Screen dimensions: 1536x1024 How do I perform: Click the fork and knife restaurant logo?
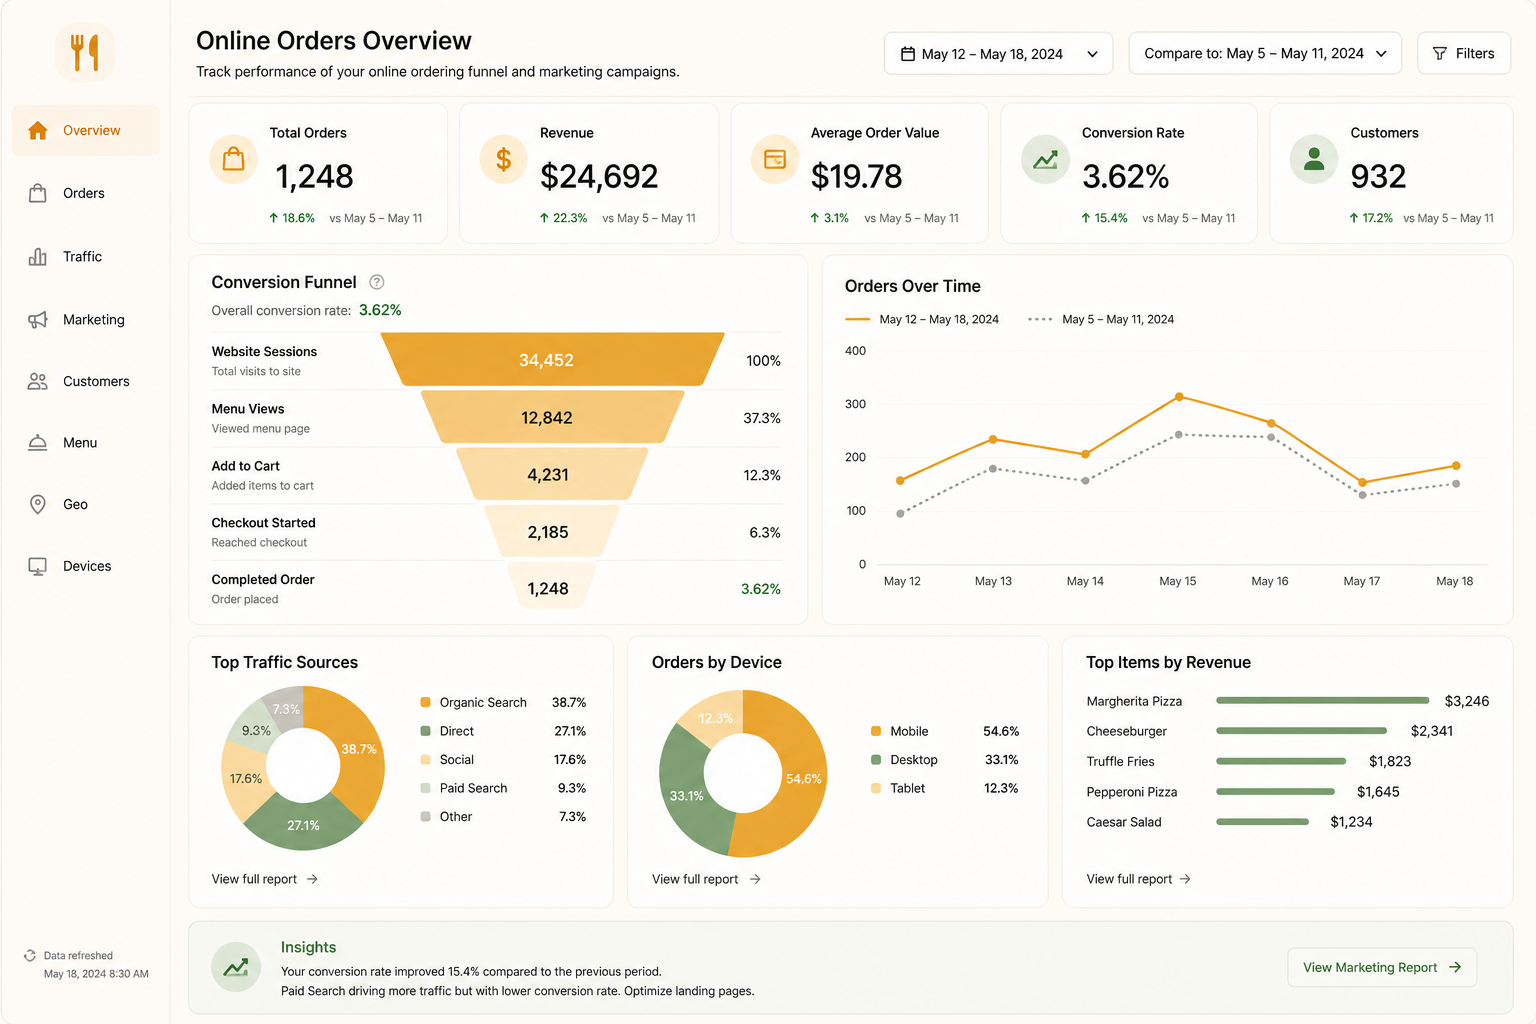85,52
